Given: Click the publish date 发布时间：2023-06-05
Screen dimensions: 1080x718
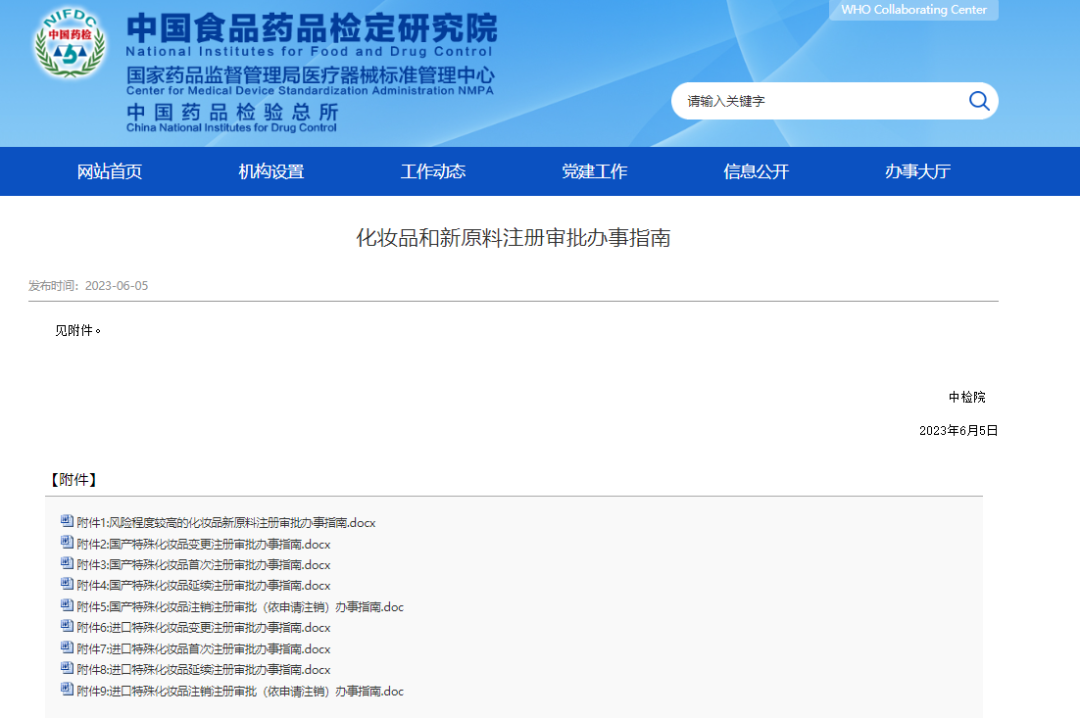Looking at the screenshot, I should 88,285.
